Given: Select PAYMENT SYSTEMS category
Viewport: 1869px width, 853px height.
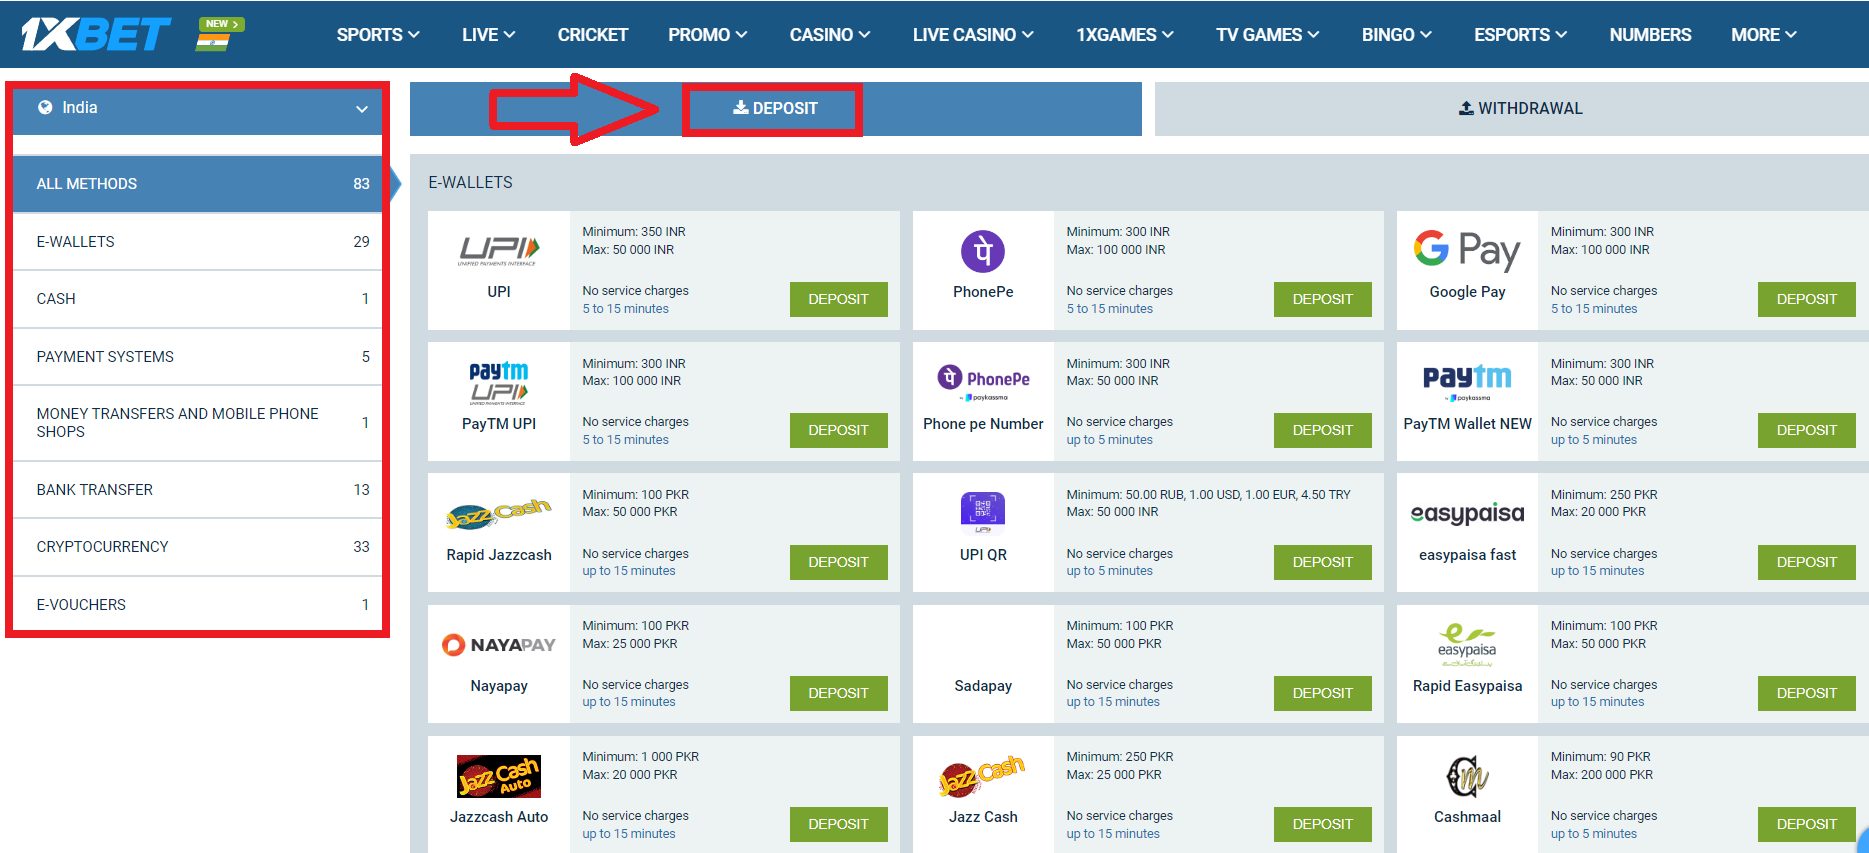Looking at the screenshot, I should click(x=197, y=356).
